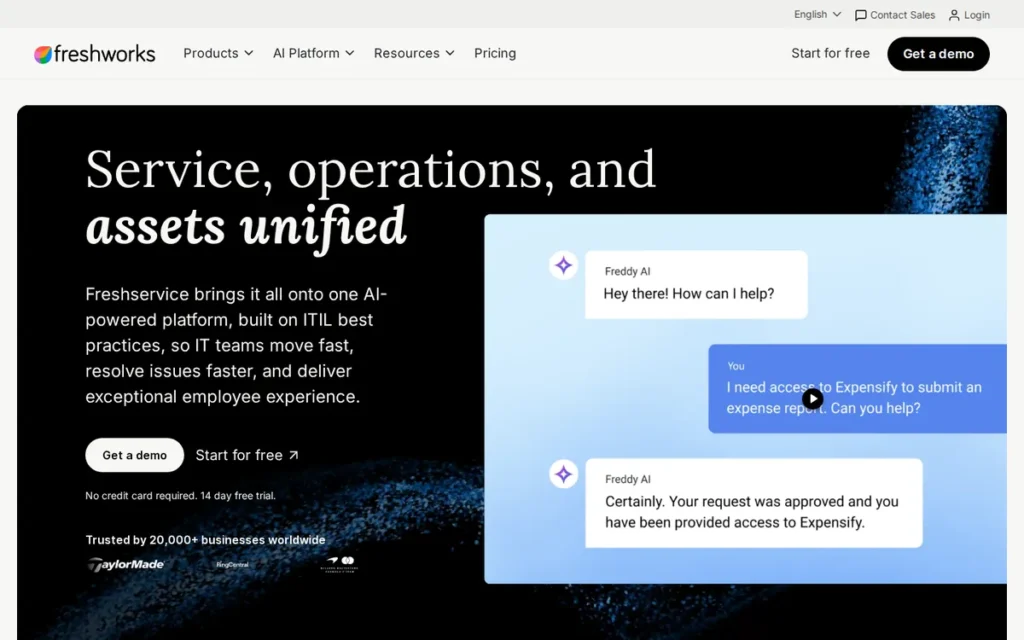Open the English language selector

(x=817, y=14)
